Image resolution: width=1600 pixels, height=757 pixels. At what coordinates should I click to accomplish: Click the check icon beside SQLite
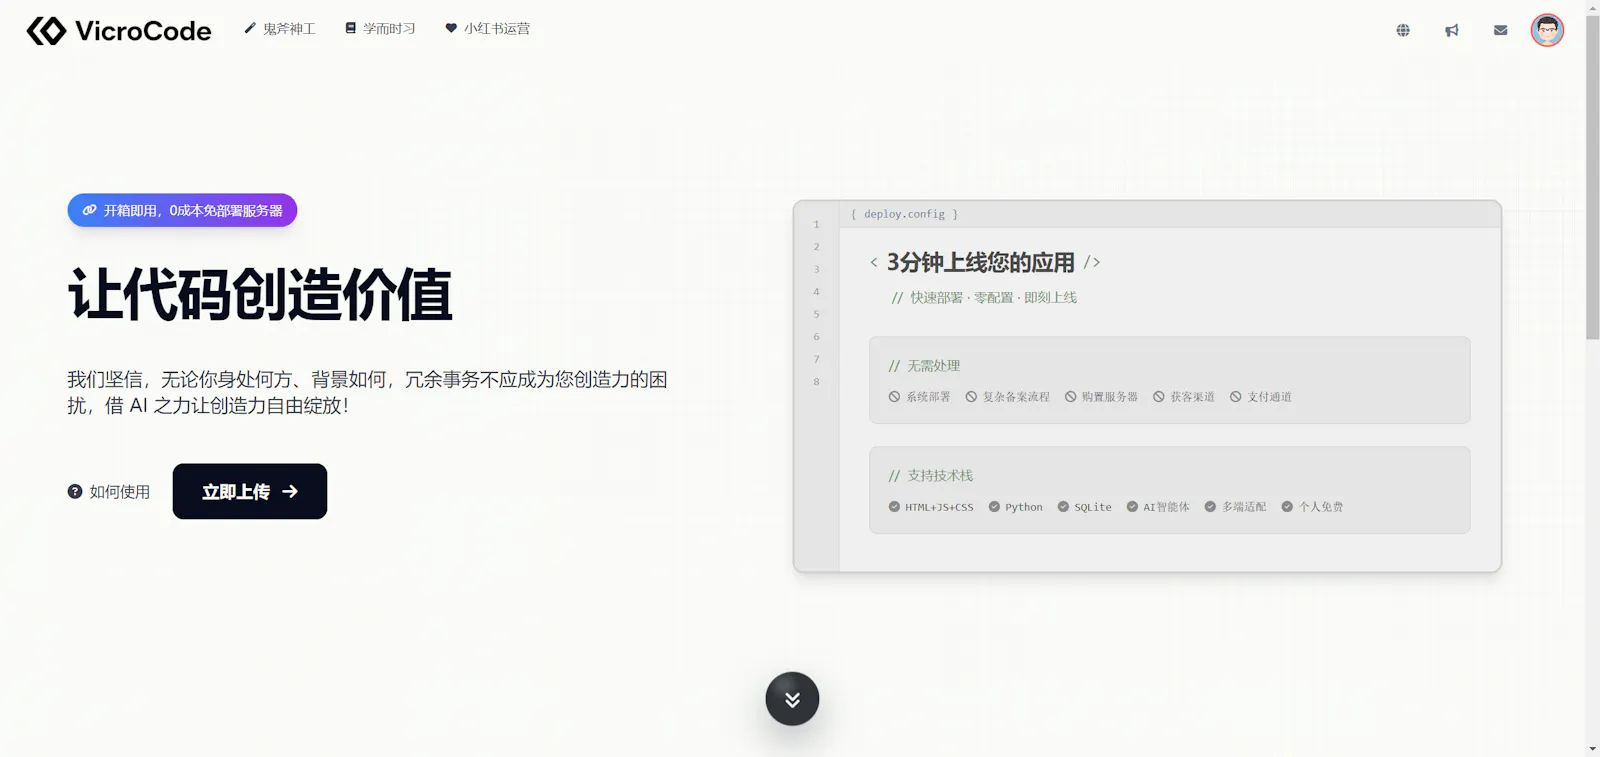pyautogui.click(x=1063, y=507)
